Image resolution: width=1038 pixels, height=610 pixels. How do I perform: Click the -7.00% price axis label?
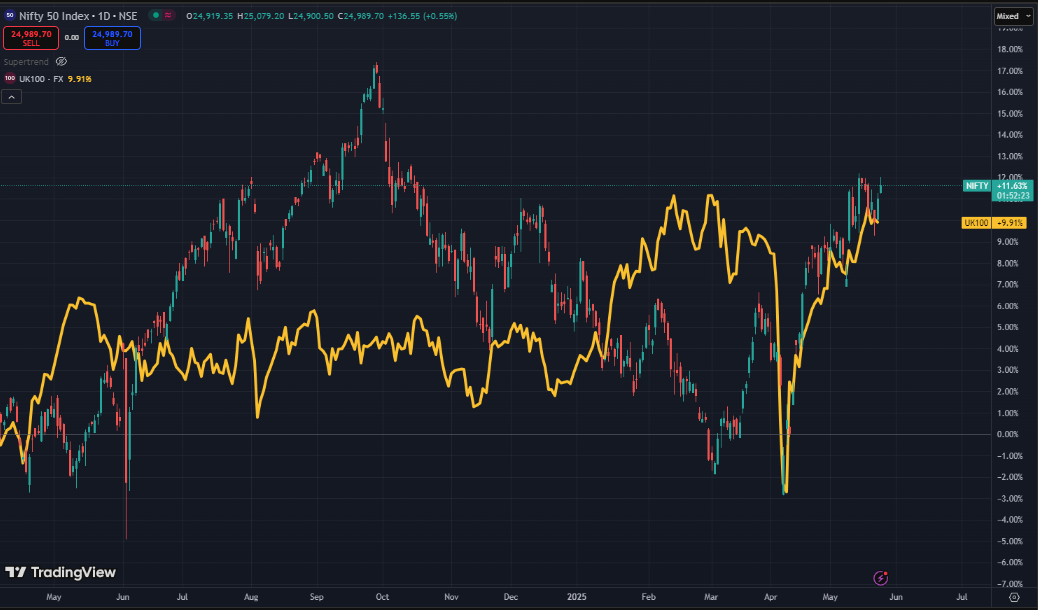pos(1010,584)
